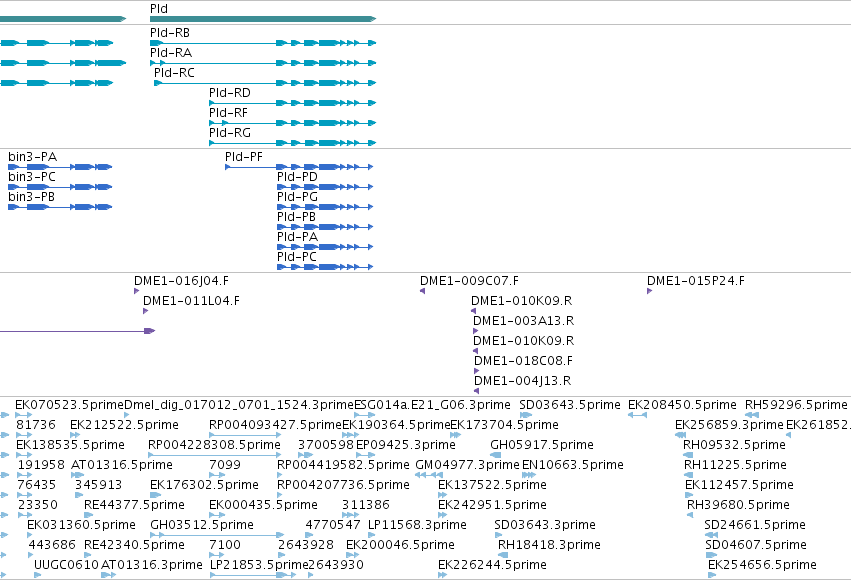Click the arrow marker under DME1-016J04.F
The image size is (851, 580).
click(137, 291)
